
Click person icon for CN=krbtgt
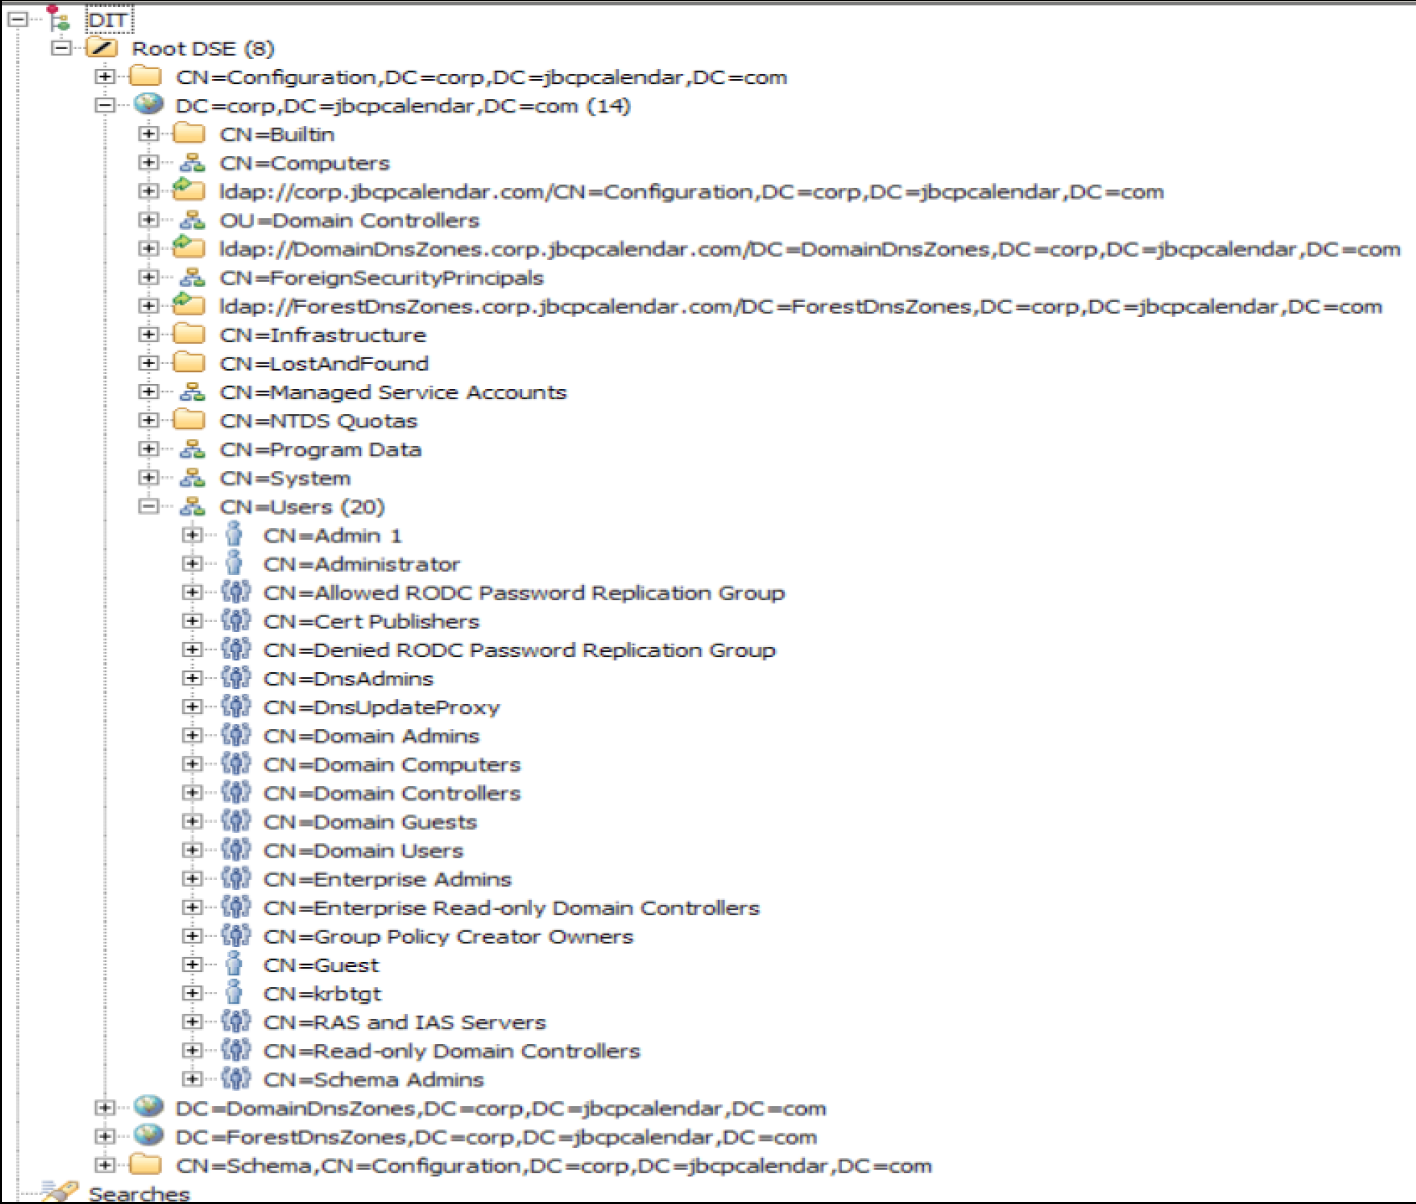point(234,993)
